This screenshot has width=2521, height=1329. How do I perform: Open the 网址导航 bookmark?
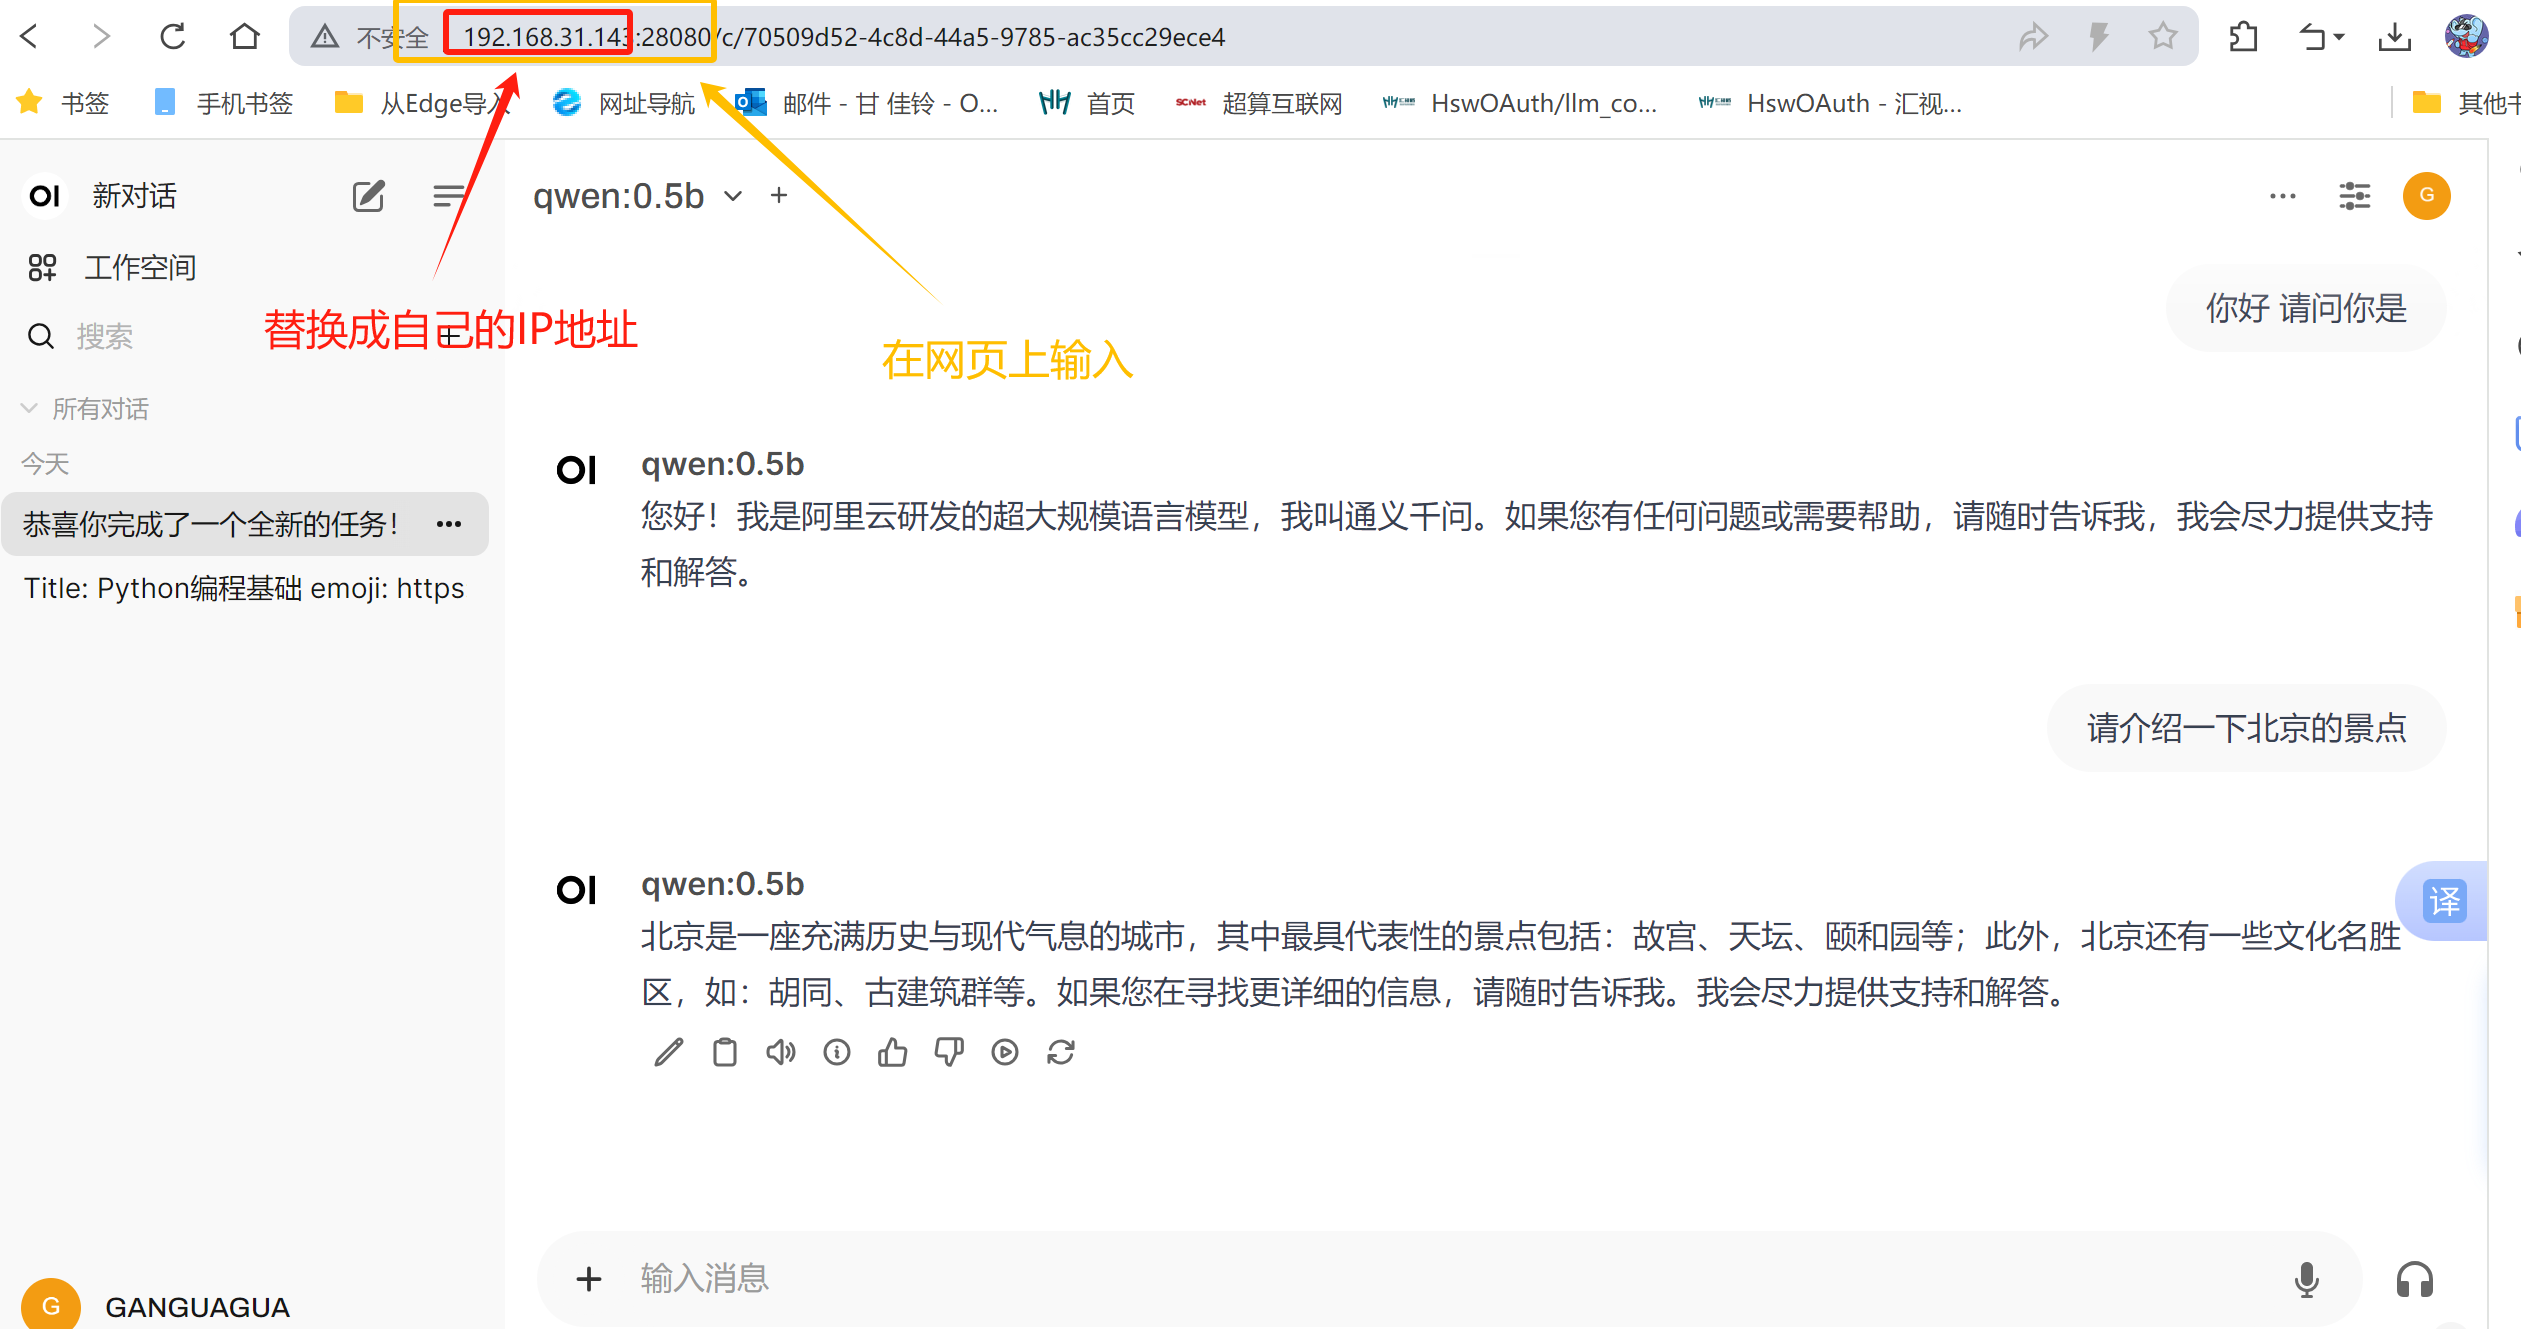[624, 103]
